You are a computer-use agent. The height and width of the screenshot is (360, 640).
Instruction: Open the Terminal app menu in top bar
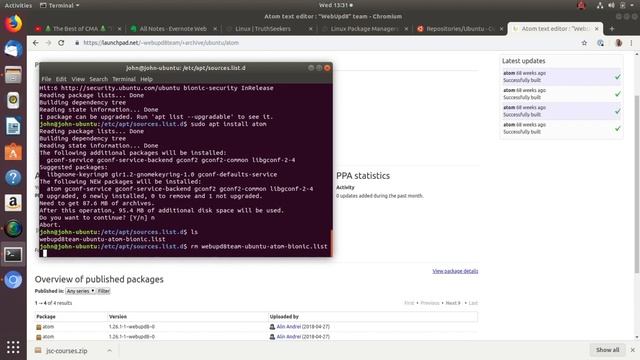60,5
